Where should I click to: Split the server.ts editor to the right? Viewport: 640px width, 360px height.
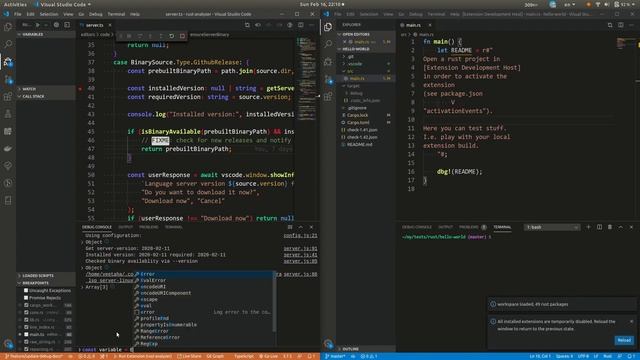pyautogui.click(x=300, y=25)
